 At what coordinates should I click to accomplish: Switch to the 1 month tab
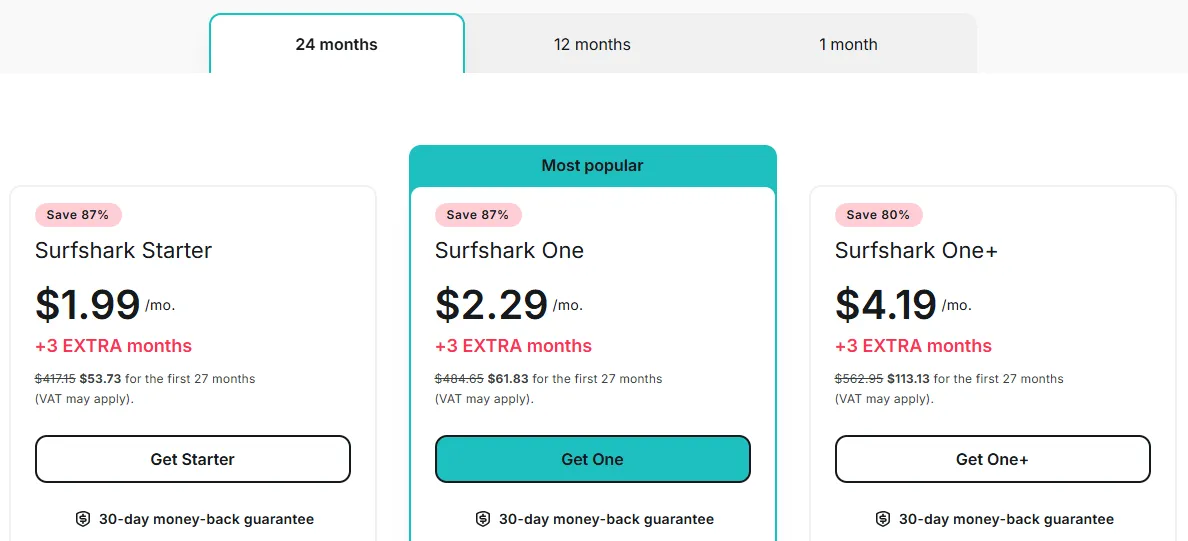click(848, 44)
